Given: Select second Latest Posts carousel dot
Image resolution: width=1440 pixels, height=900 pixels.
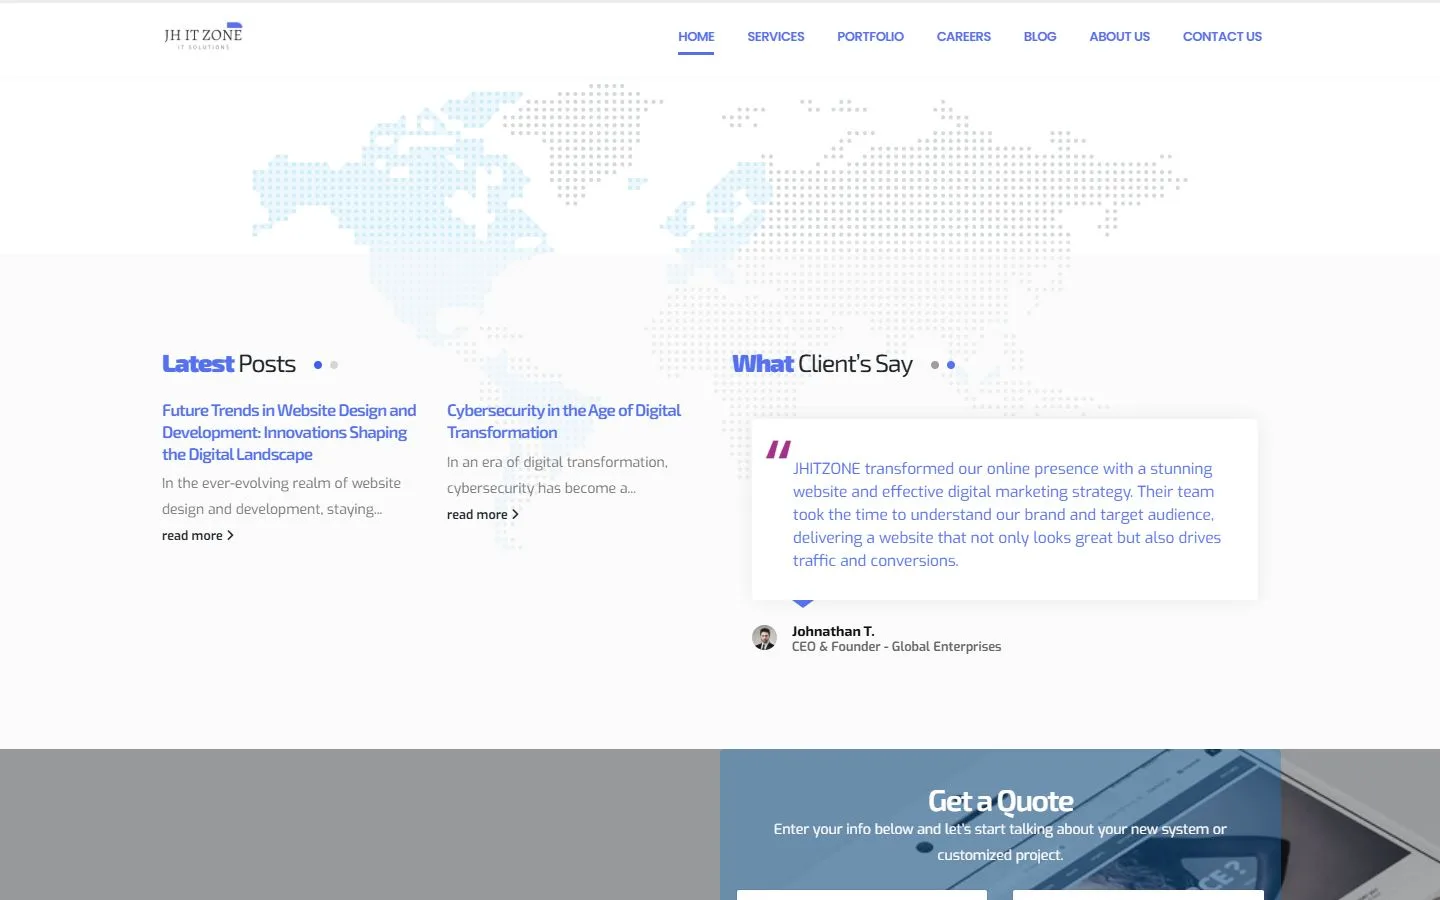Looking at the screenshot, I should pyautogui.click(x=334, y=365).
